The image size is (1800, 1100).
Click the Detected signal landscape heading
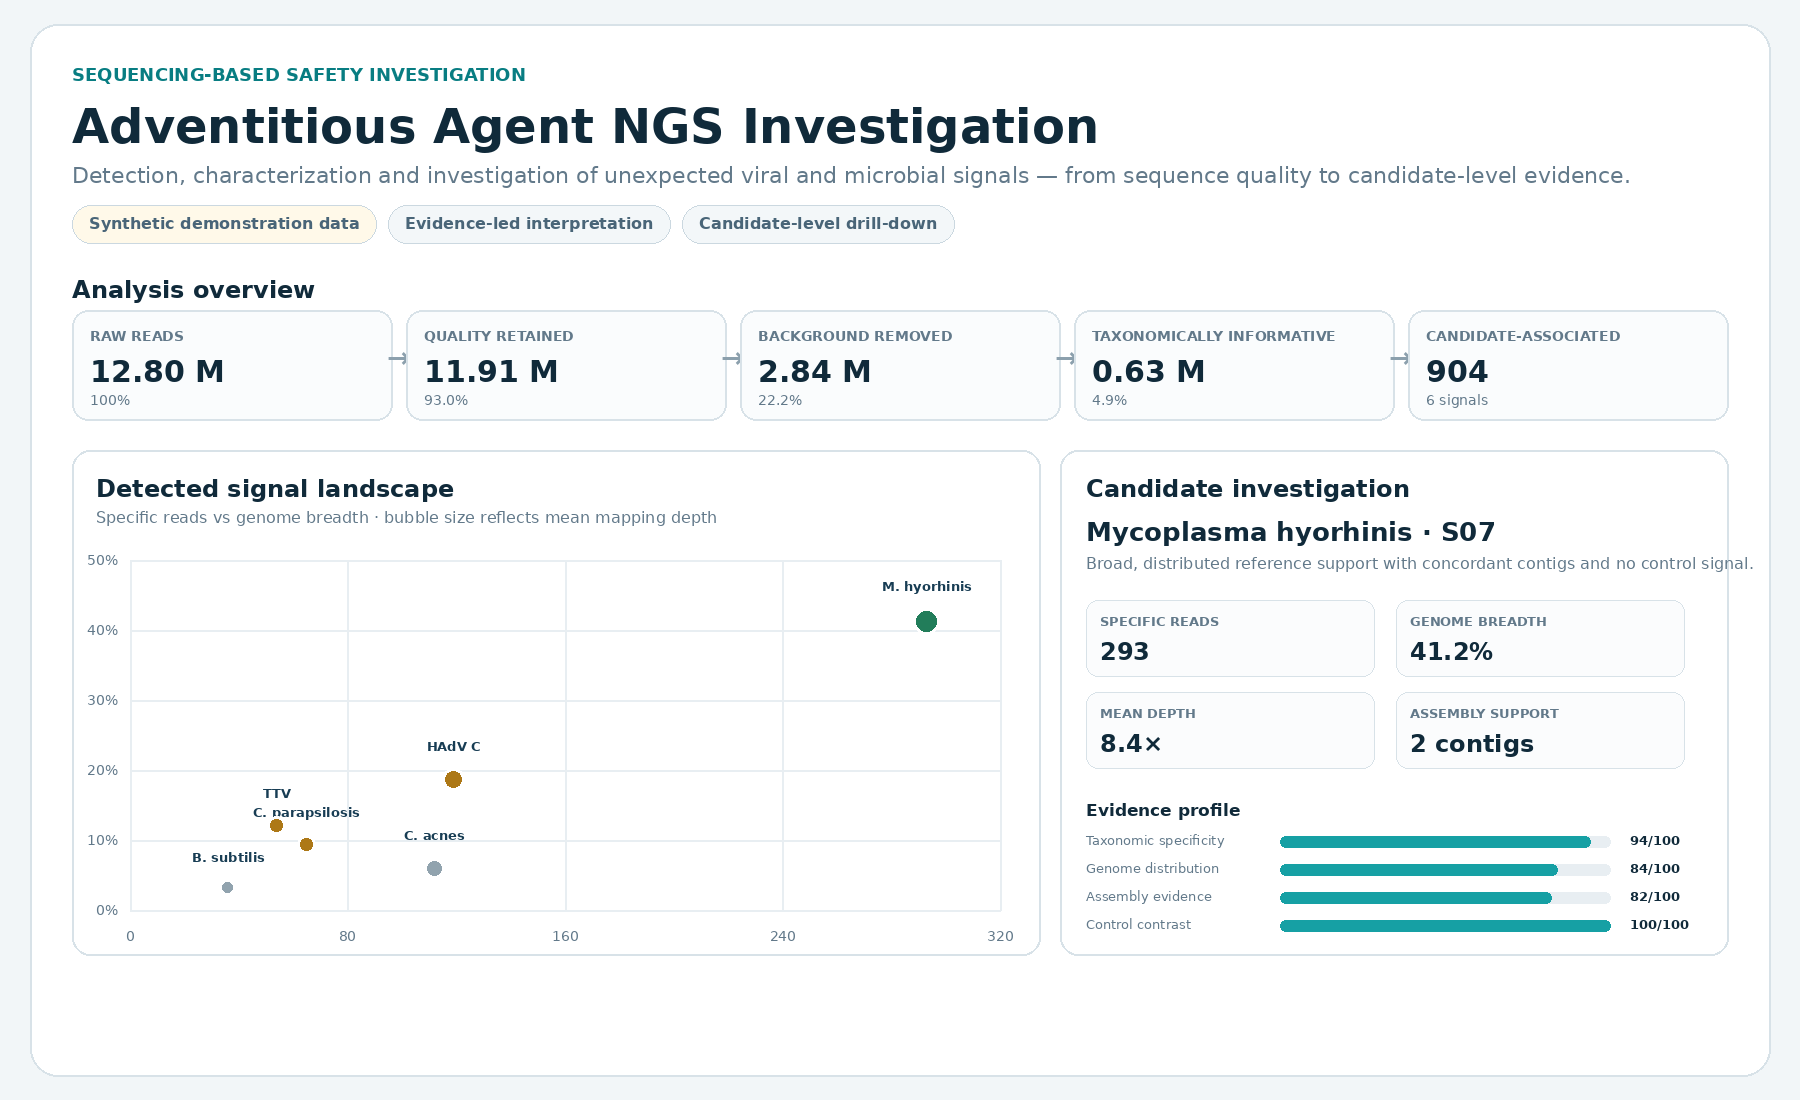point(275,489)
